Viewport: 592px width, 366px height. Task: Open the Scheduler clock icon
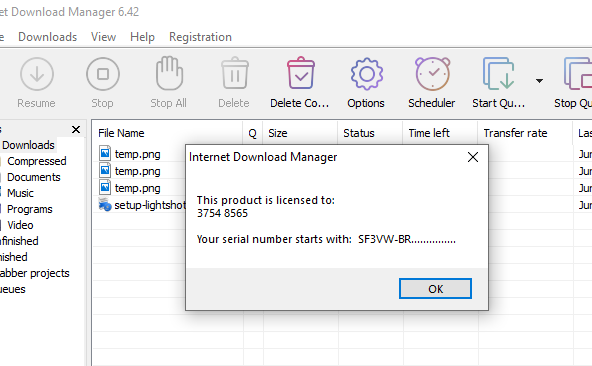coord(432,74)
